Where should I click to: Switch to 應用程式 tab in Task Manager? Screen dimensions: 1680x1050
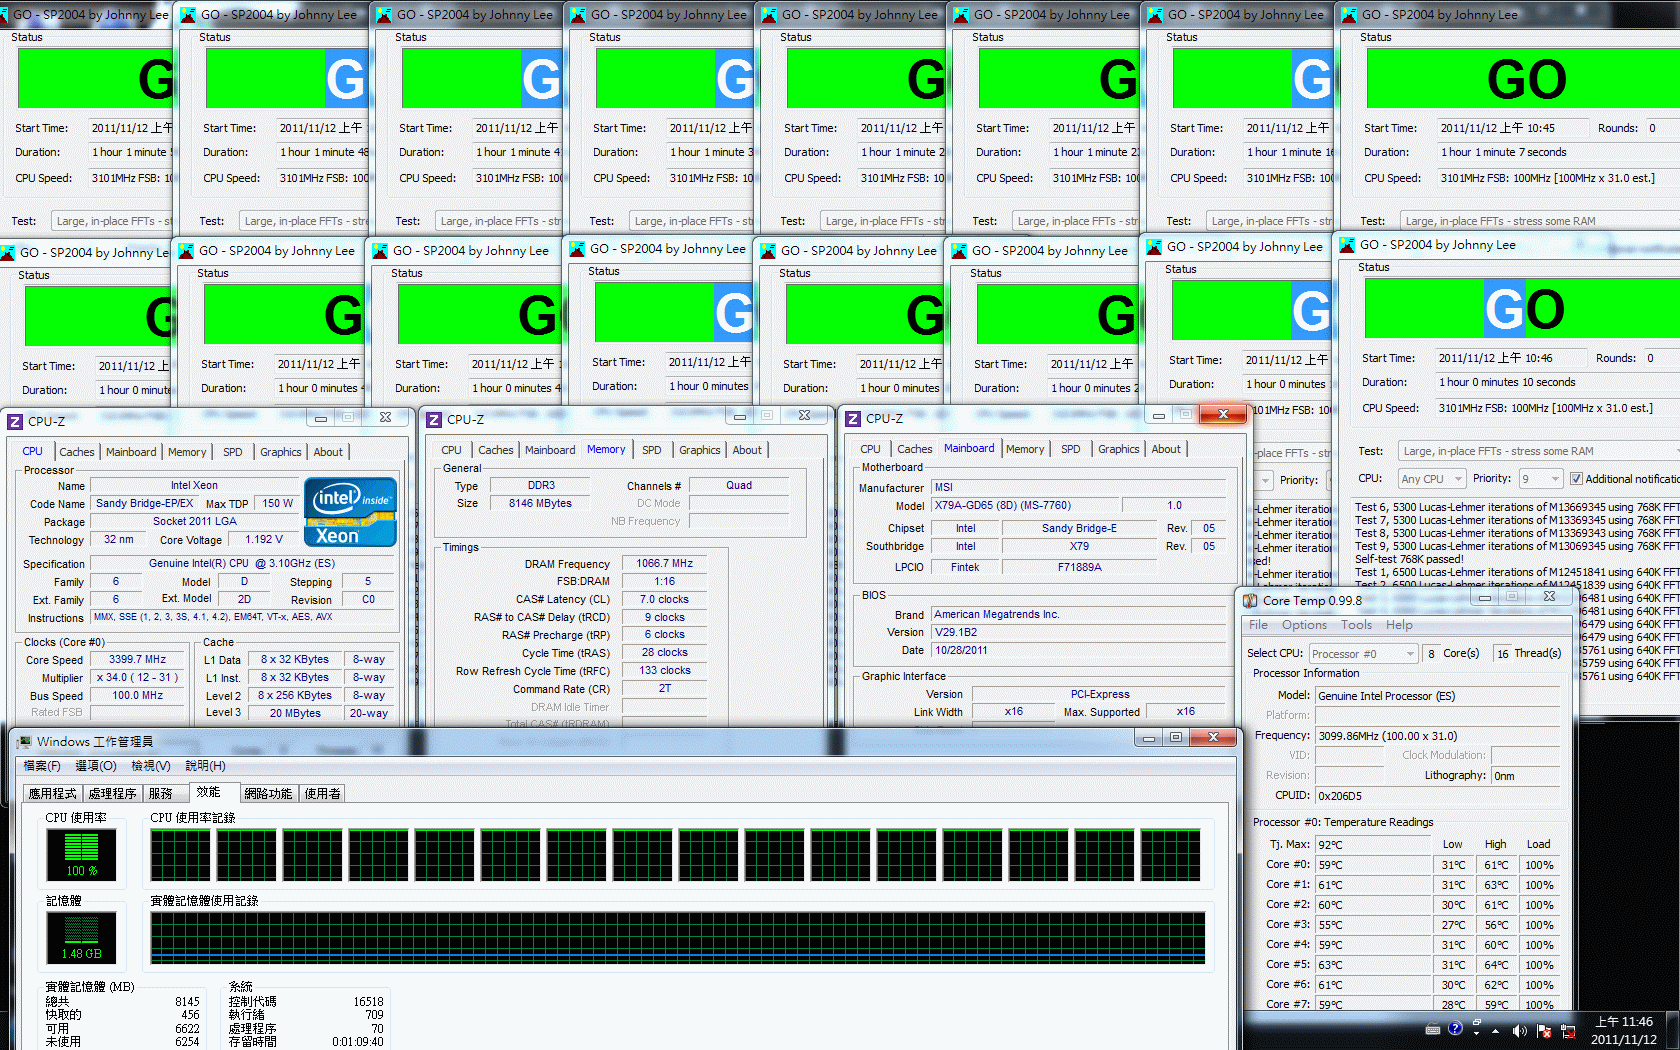point(52,793)
